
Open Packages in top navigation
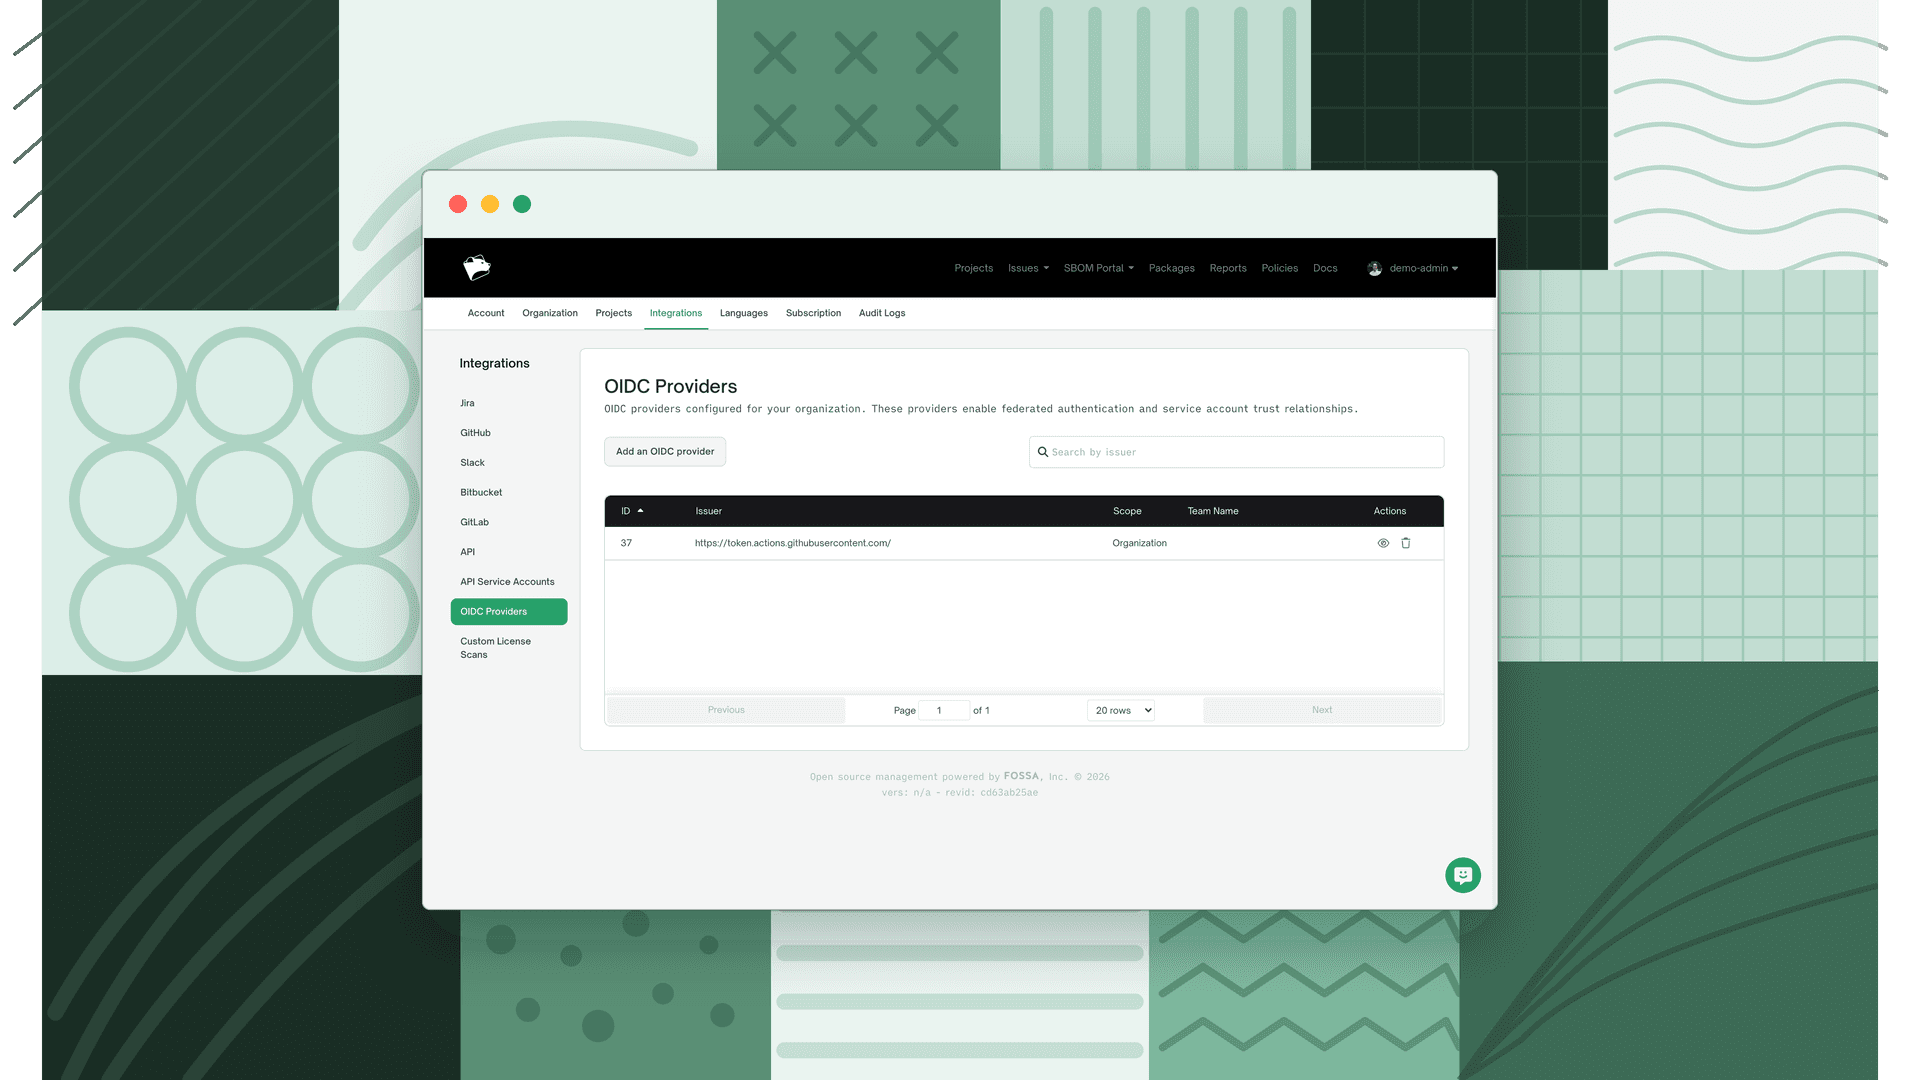click(1171, 268)
